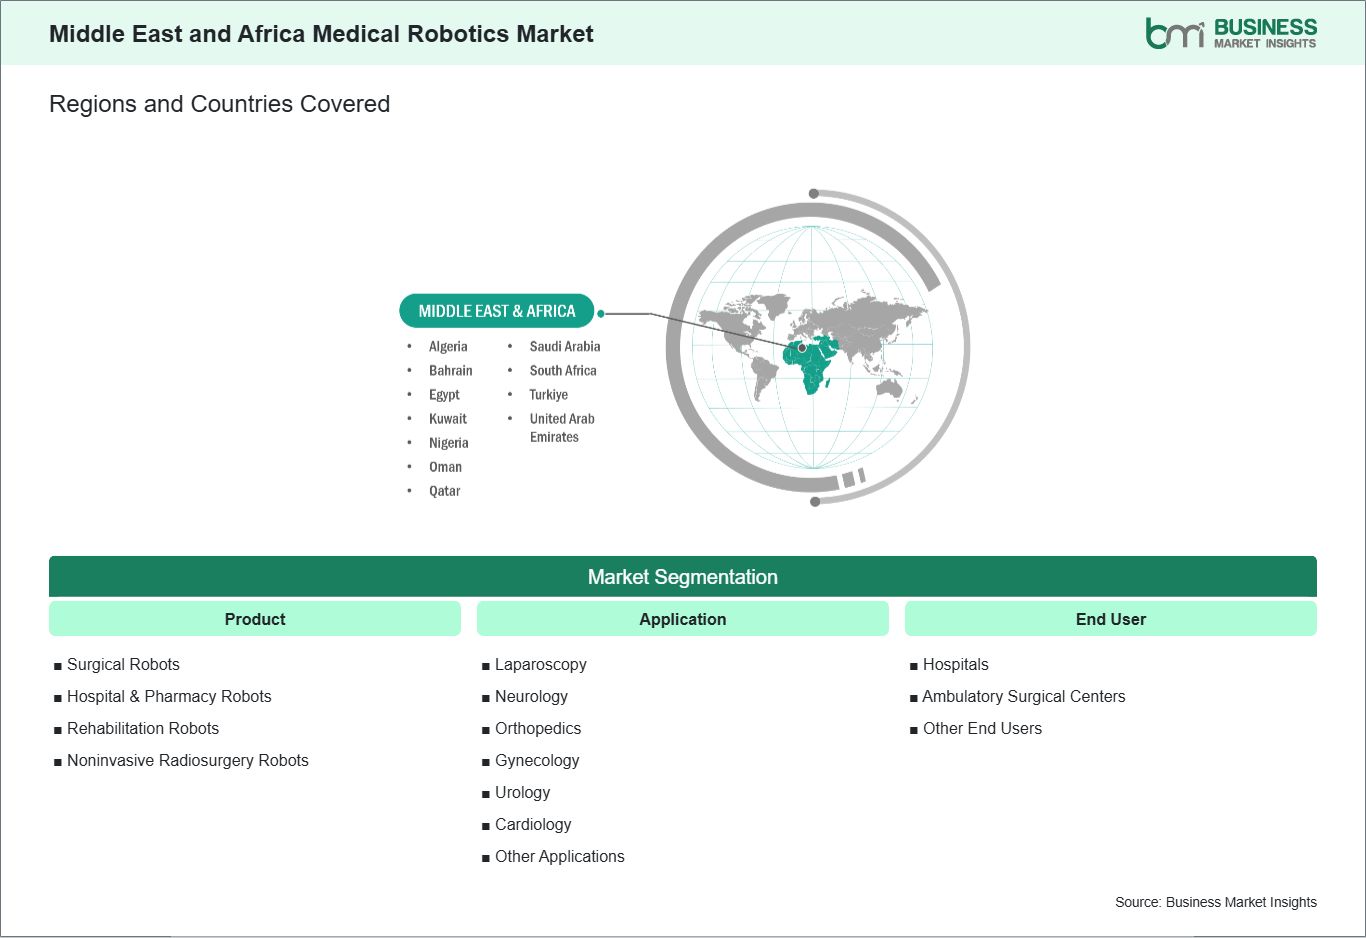
Task: Click the BMI Business Market Insights logo
Action: (1231, 33)
